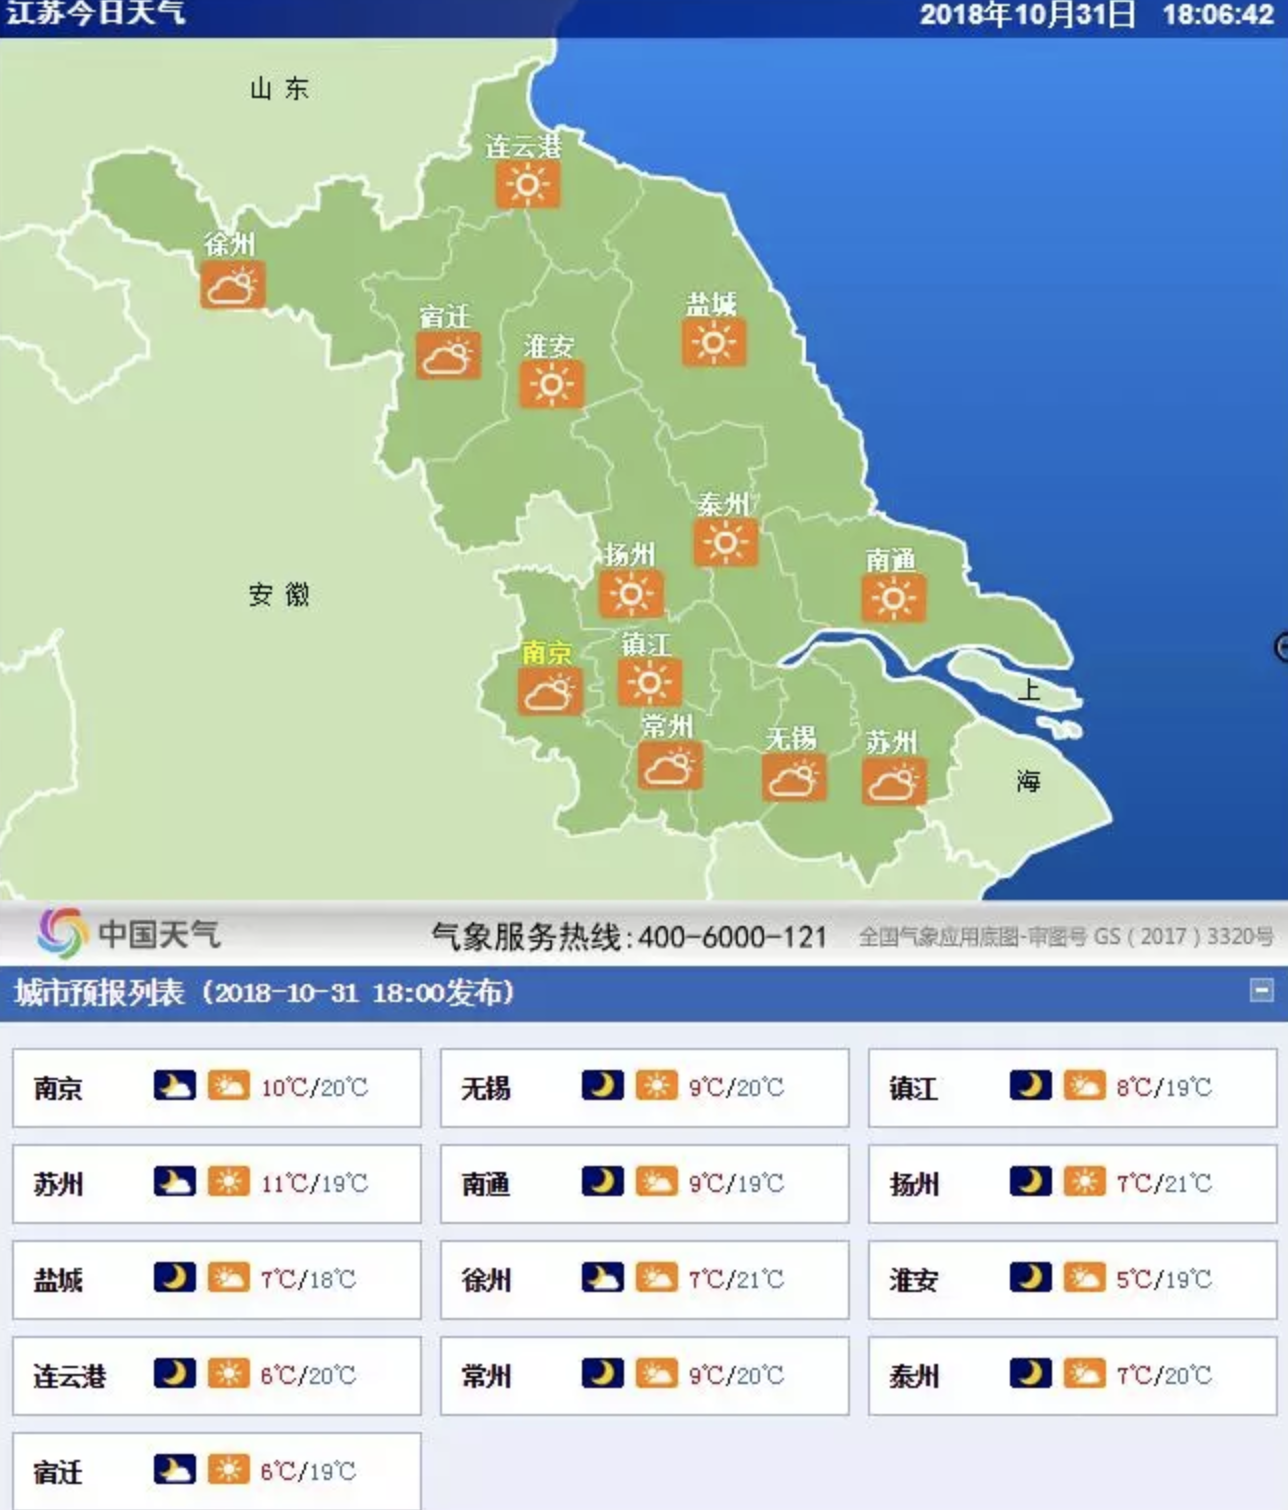Collapse the 城市预报列表 panel with minus button
Image resolution: width=1288 pixels, height=1510 pixels.
(1261, 990)
